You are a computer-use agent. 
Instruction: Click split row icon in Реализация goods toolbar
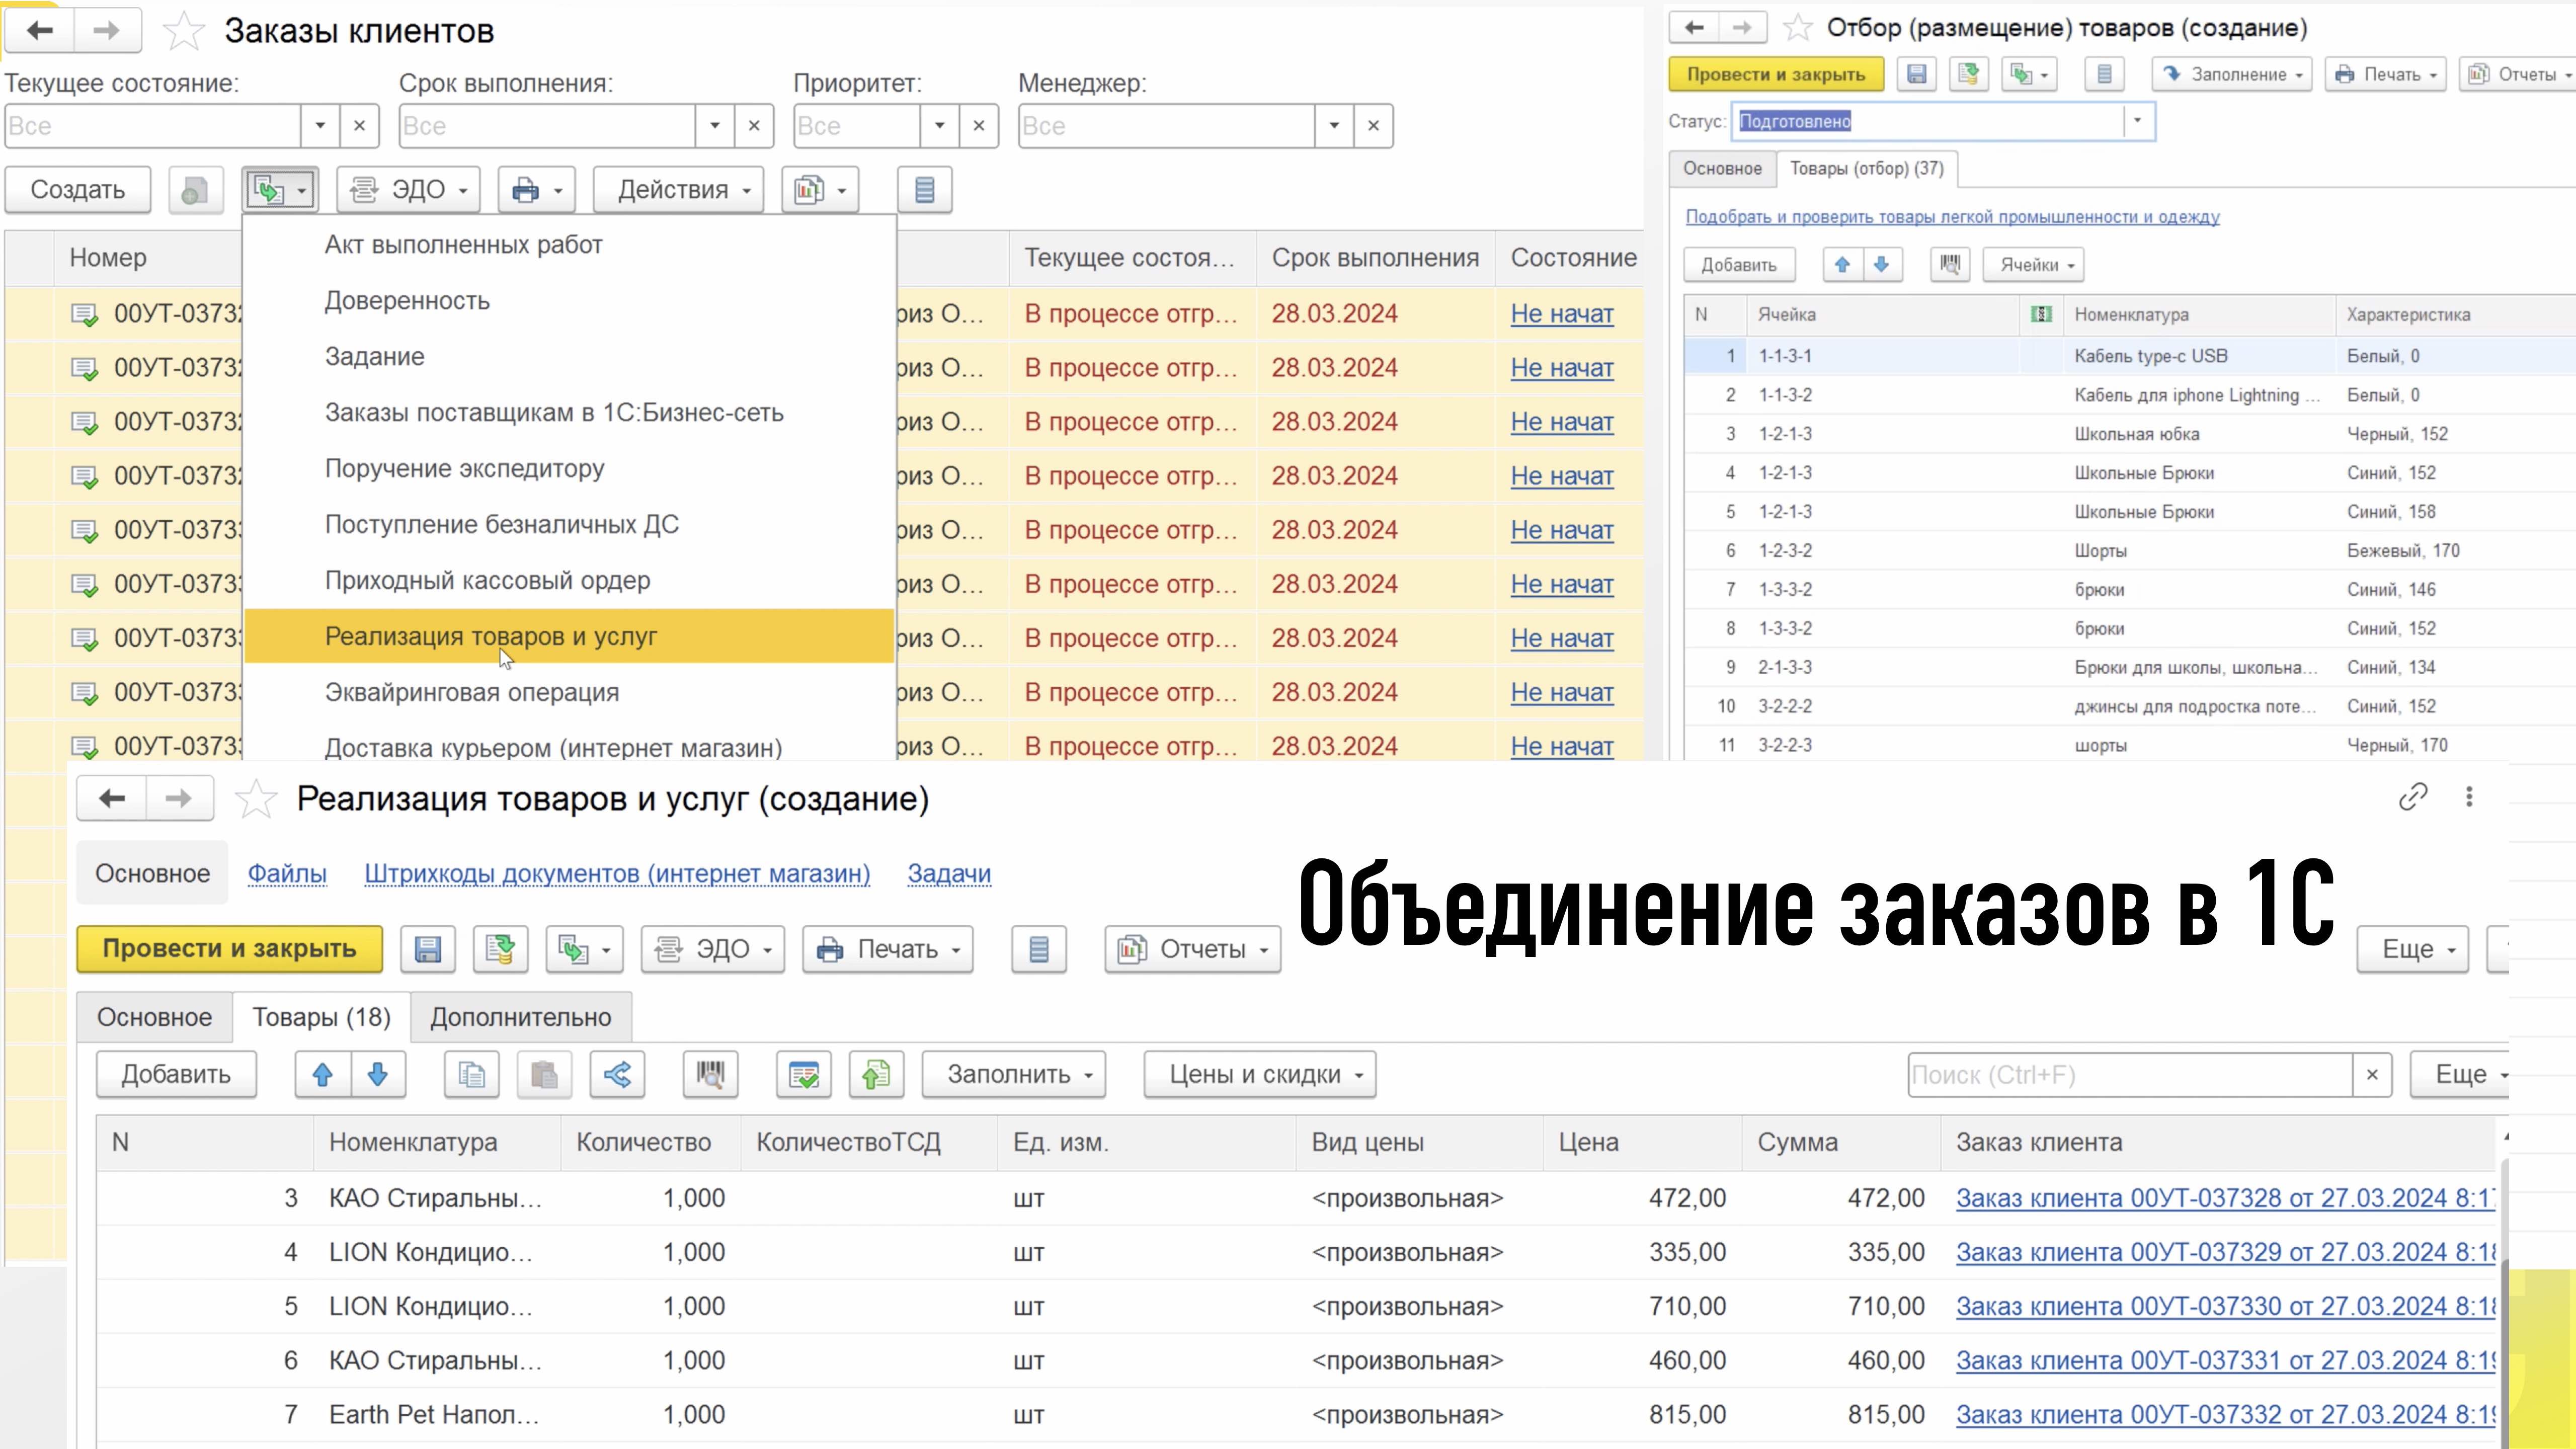[617, 1074]
